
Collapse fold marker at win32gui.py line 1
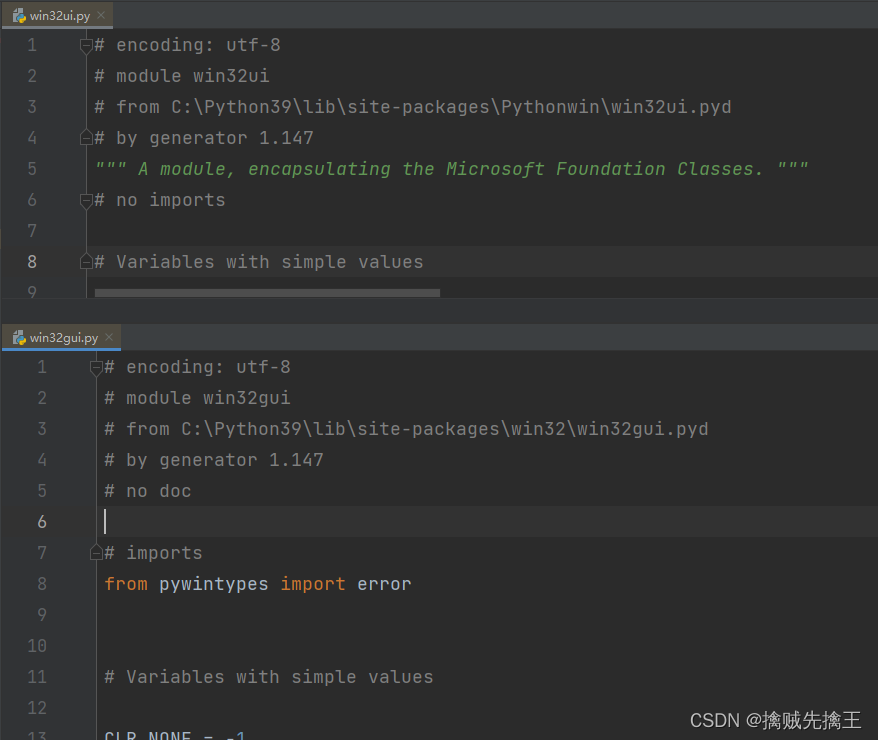click(x=96, y=367)
